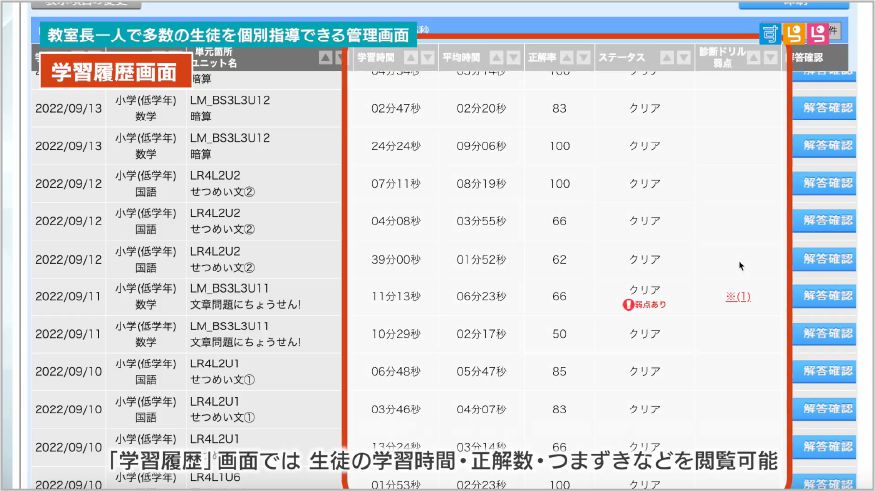The height and width of the screenshot is (491, 875).
Task: Sort 正解率 column ascending
Action: (567, 58)
